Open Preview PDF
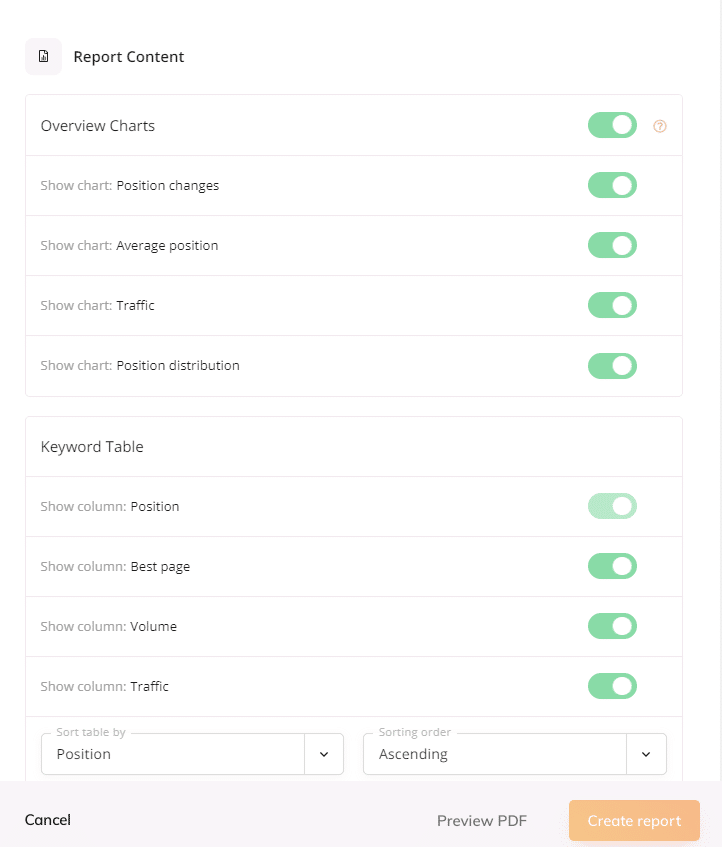The image size is (722, 847). click(x=482, y=821)
